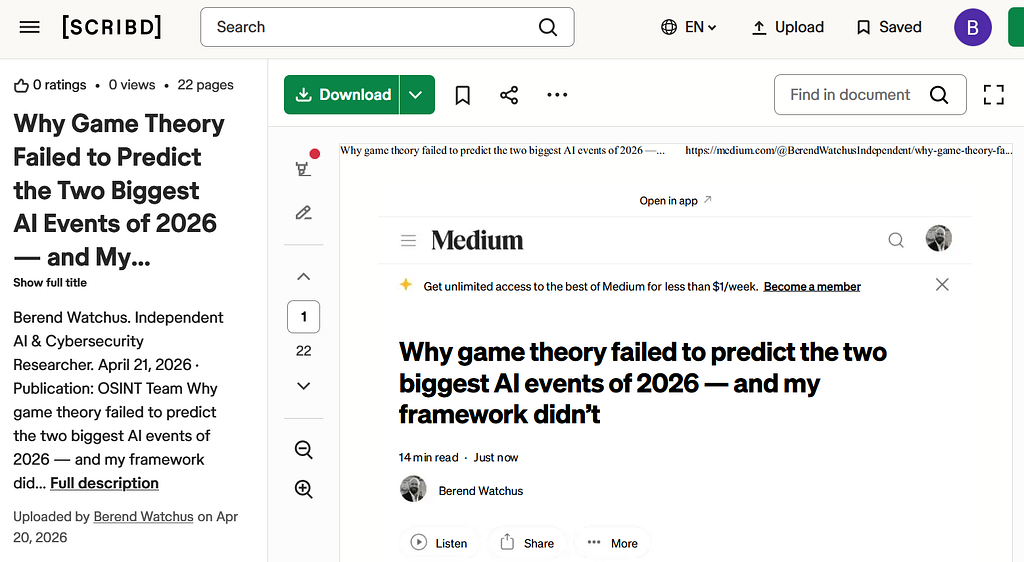Zoom in on the document
Viewport: 1024px width, 562px height.
pos(304,489)
